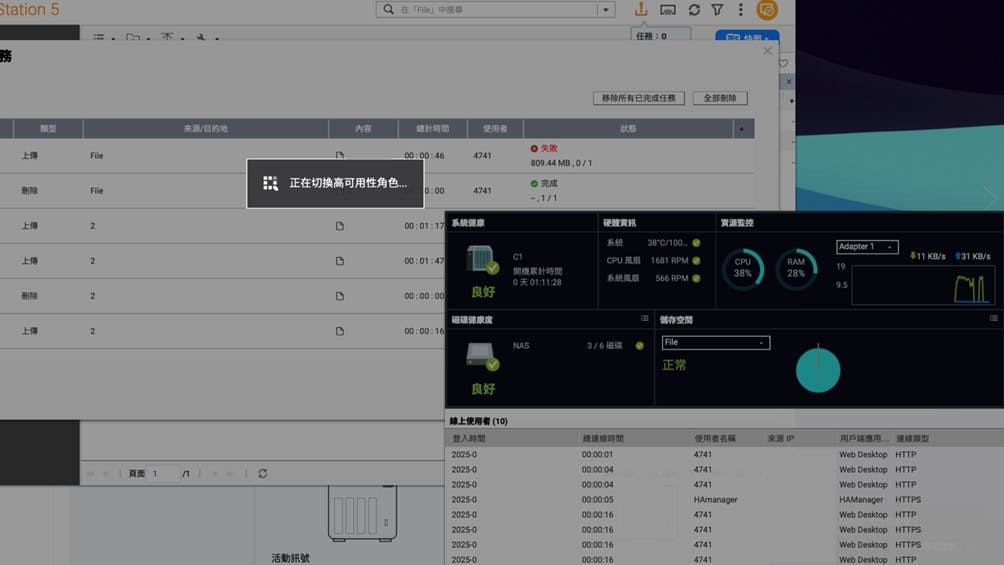Open the filter funnel icon

(x=717, y=10)
